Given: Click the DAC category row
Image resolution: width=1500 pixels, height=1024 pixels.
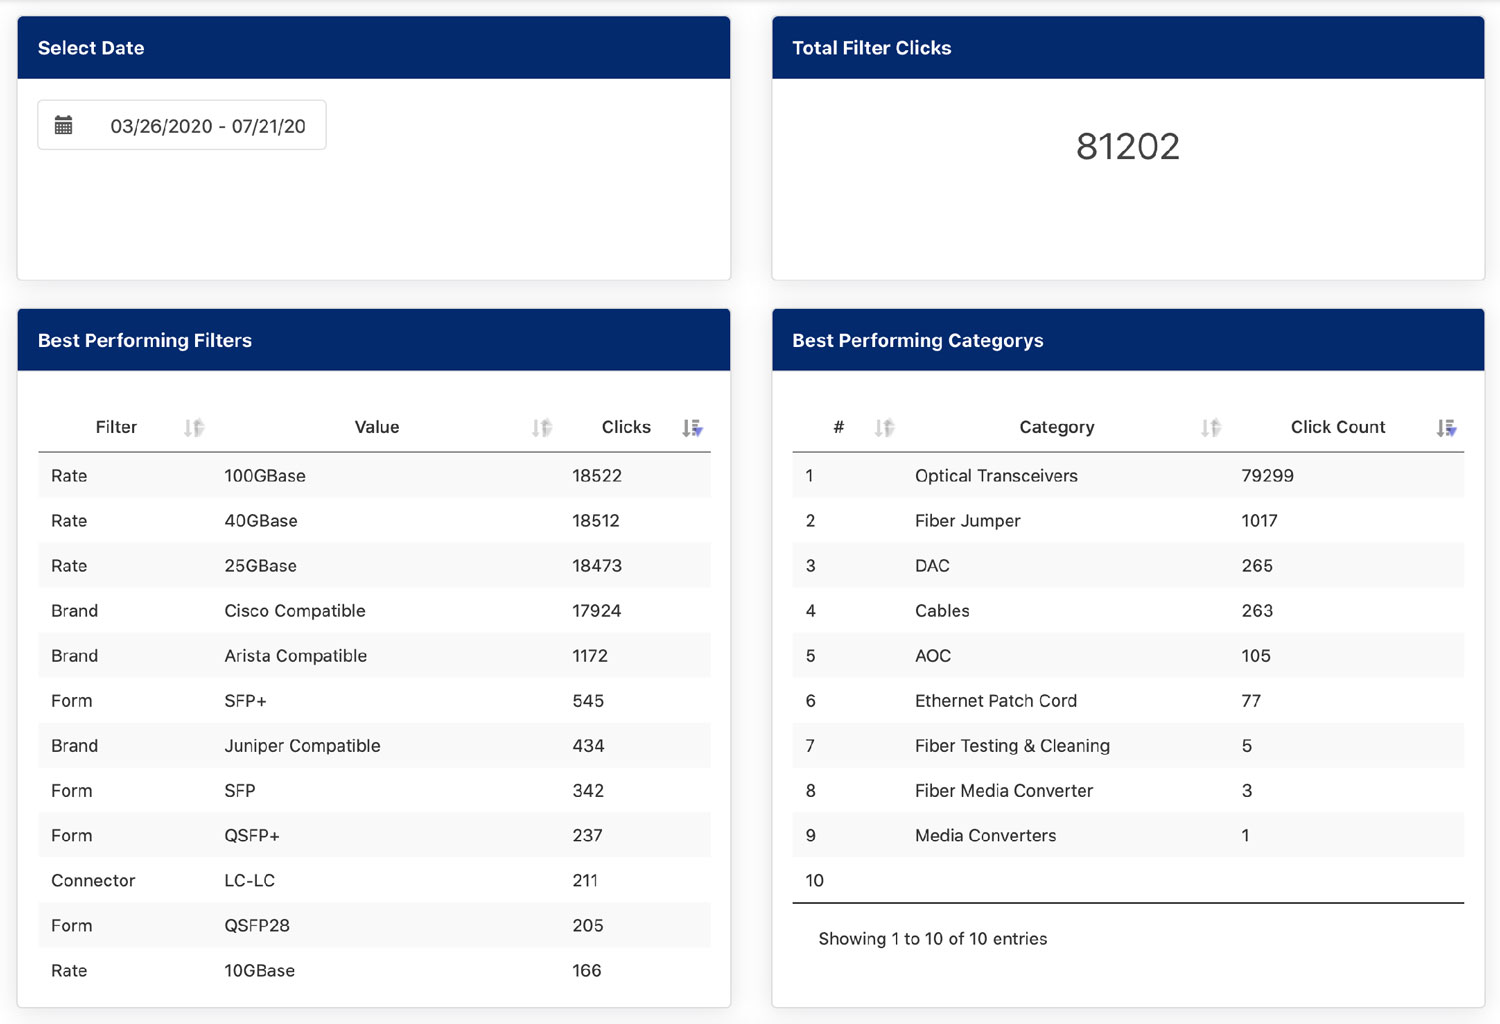Looking at the screenshot, I should point(1128,566).
